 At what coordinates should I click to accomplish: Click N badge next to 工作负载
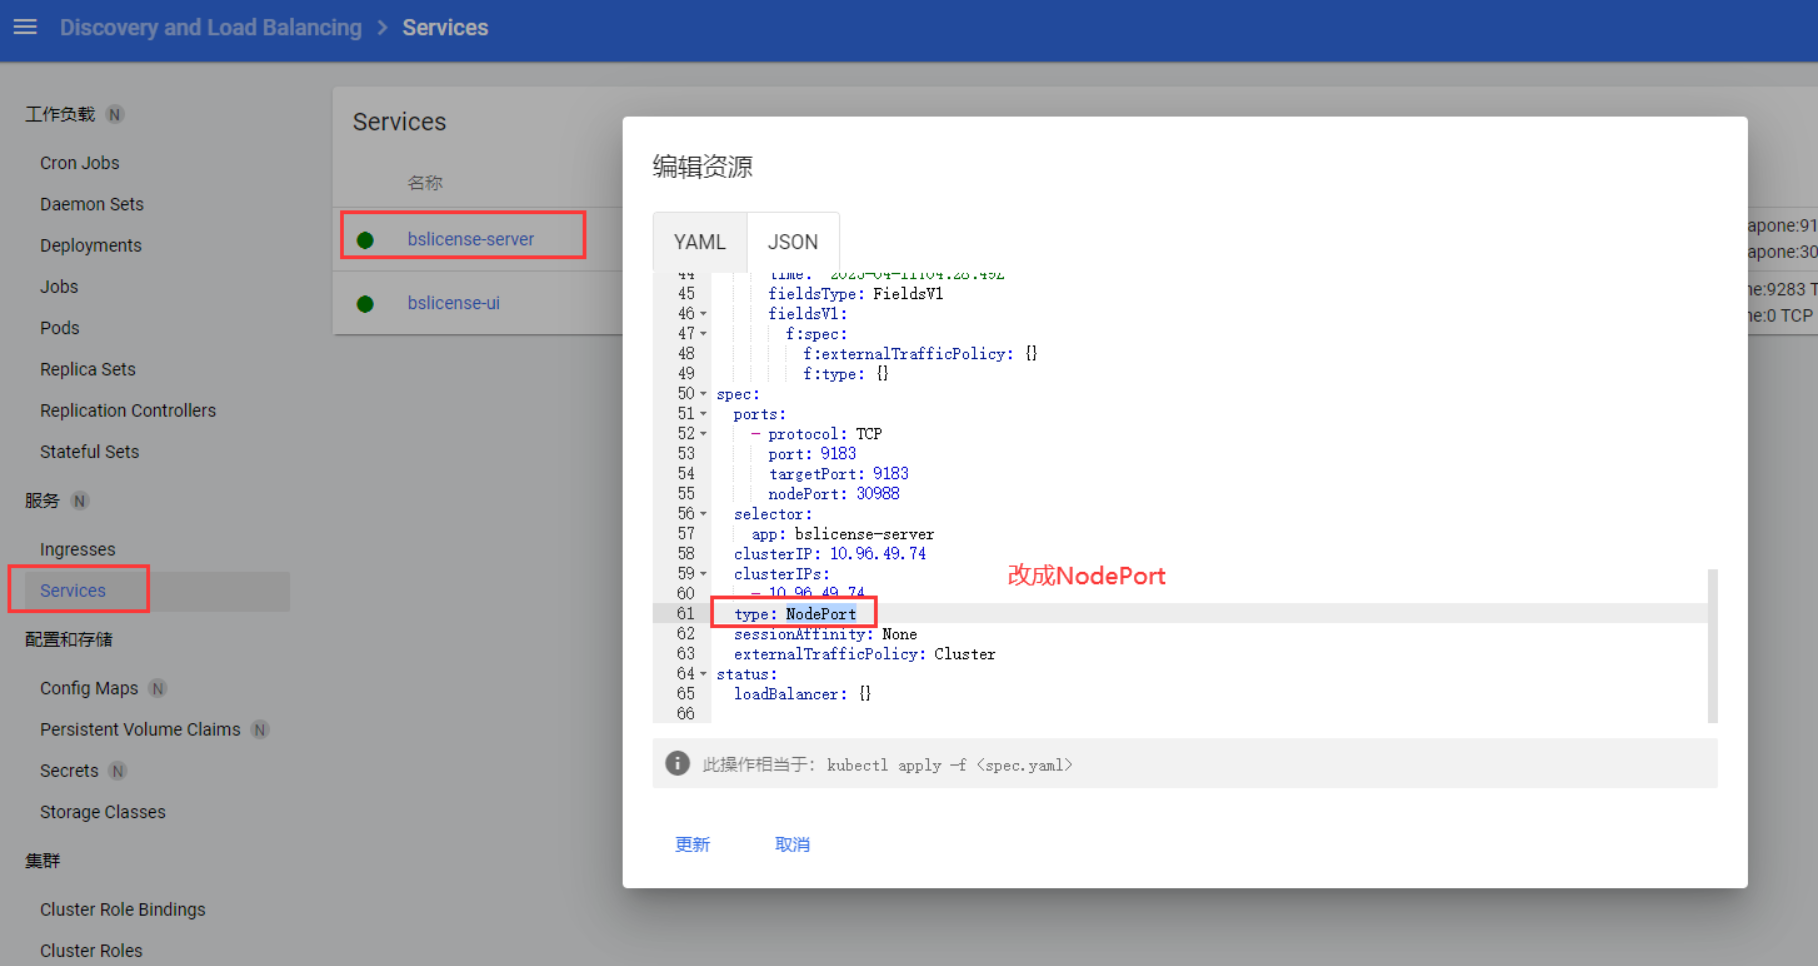click(115, 114)
